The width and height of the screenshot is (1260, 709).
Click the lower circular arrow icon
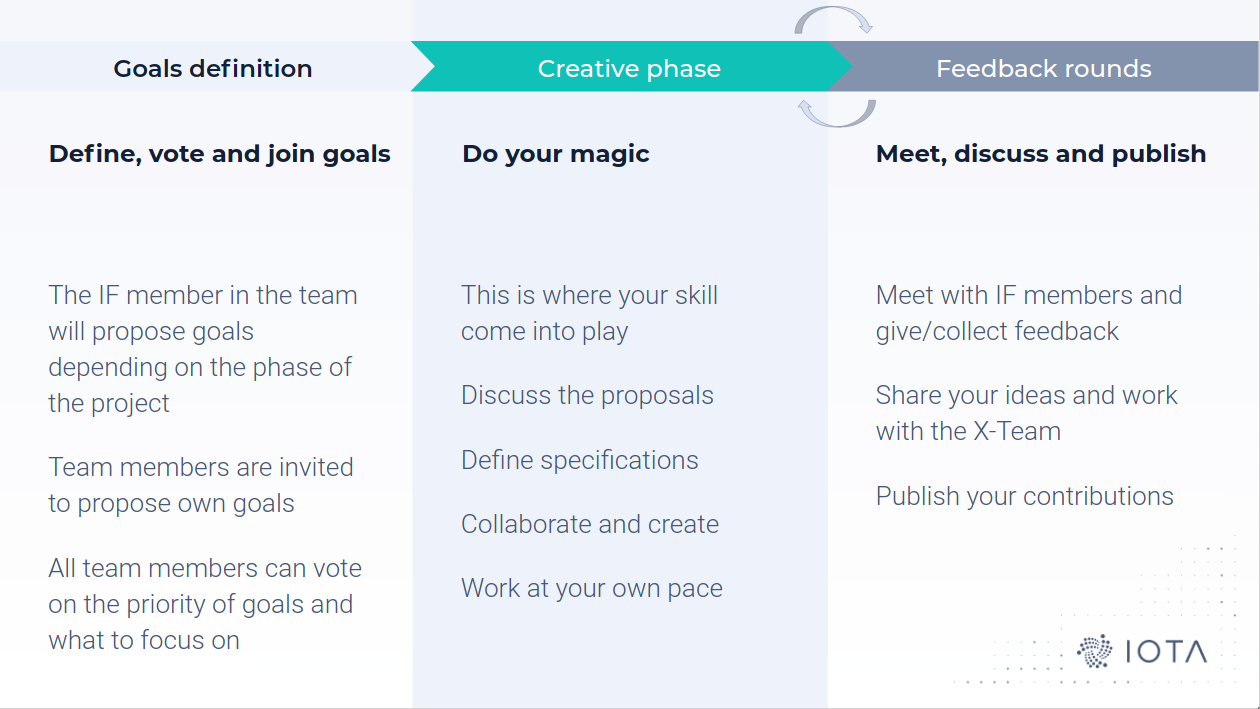[x=836, y=112]
